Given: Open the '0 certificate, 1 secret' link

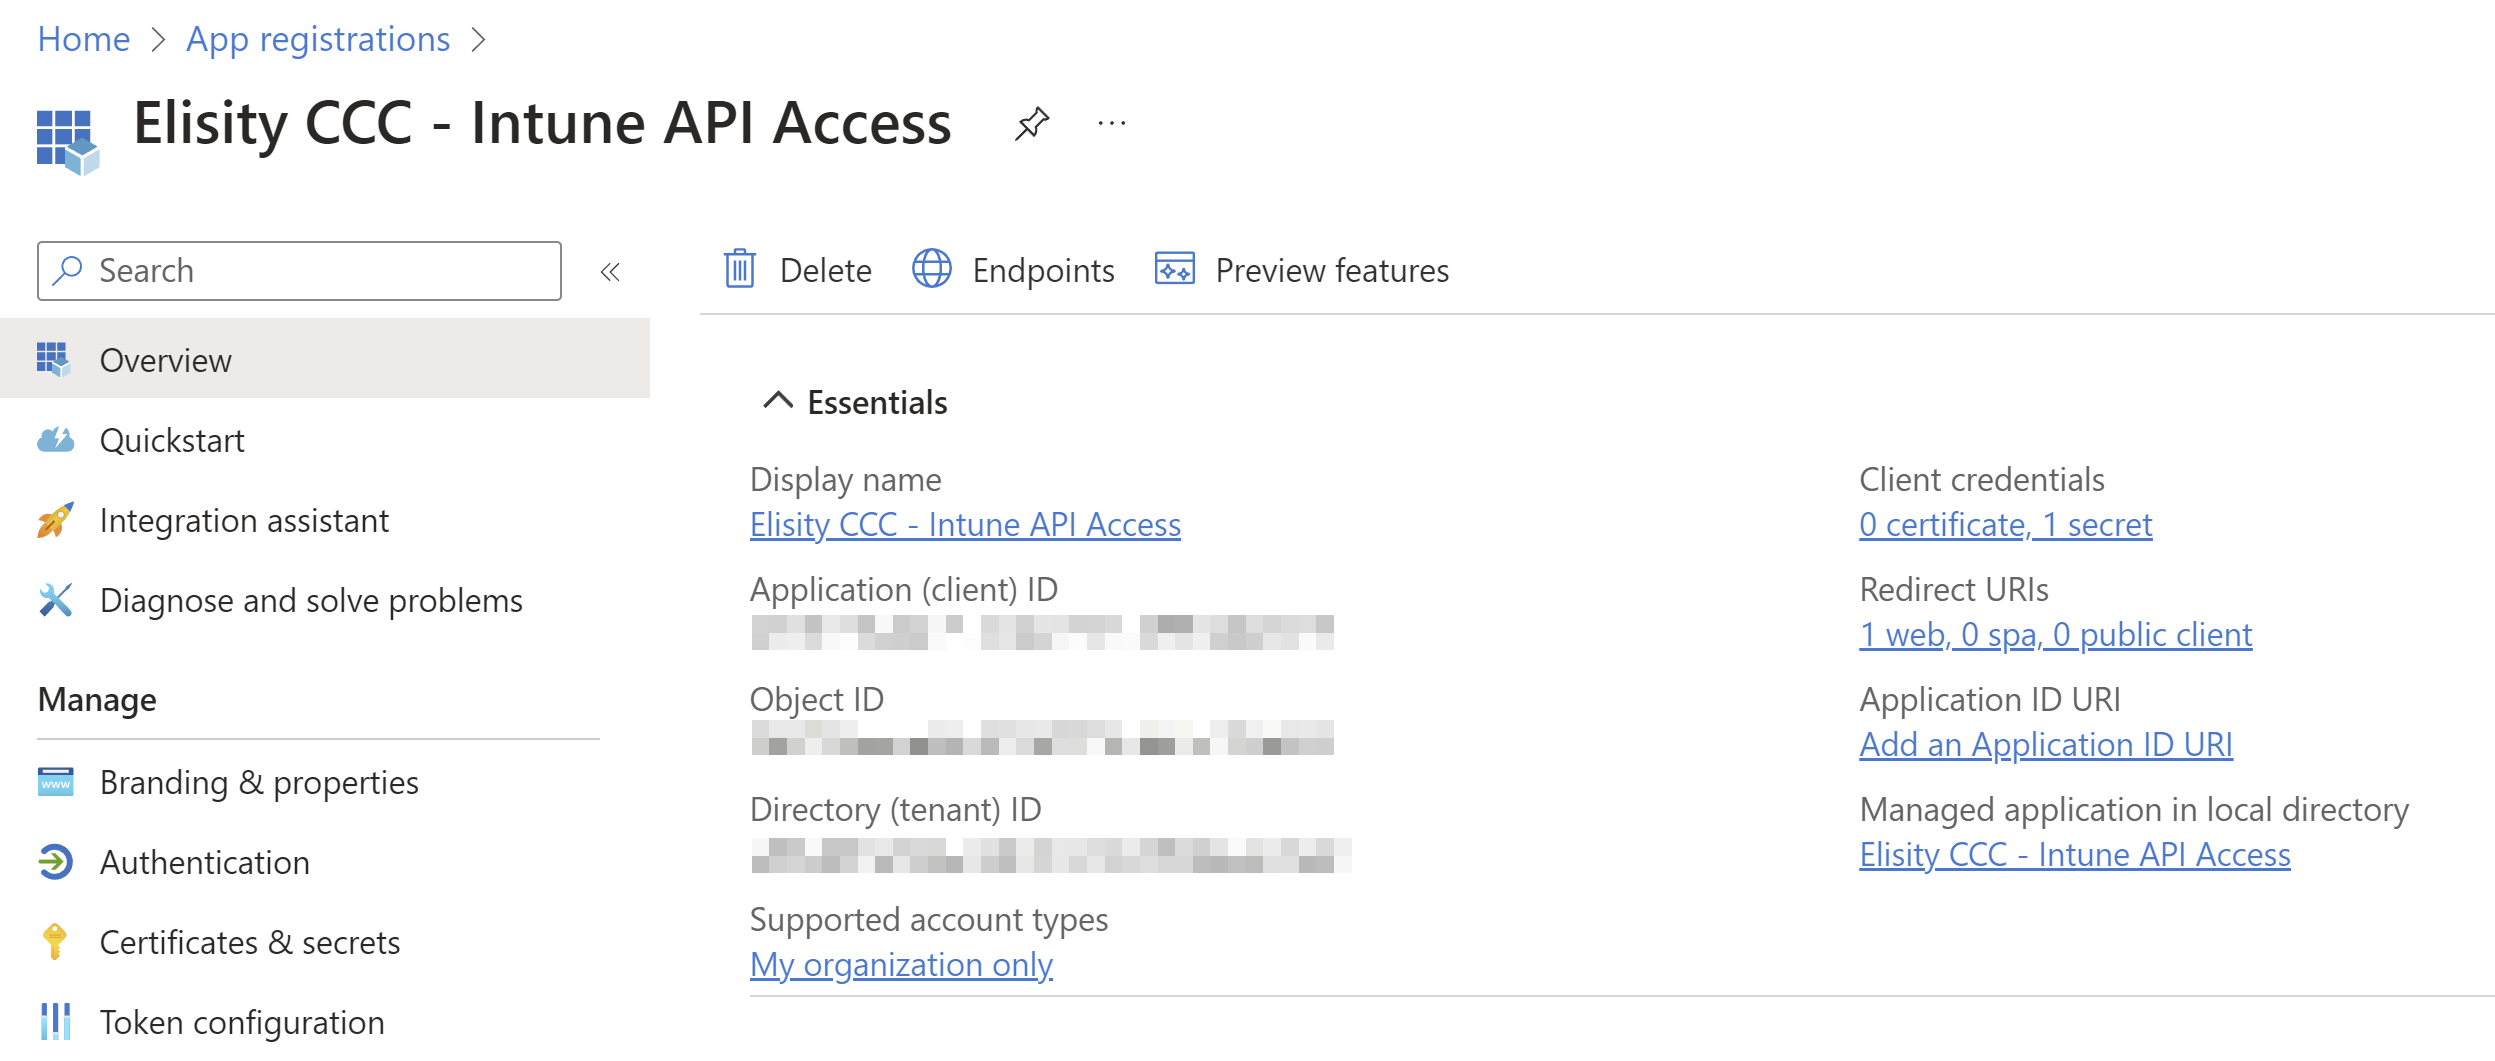Looking at the screenshot, I should pyautogui.click(x=2005, y=525).
